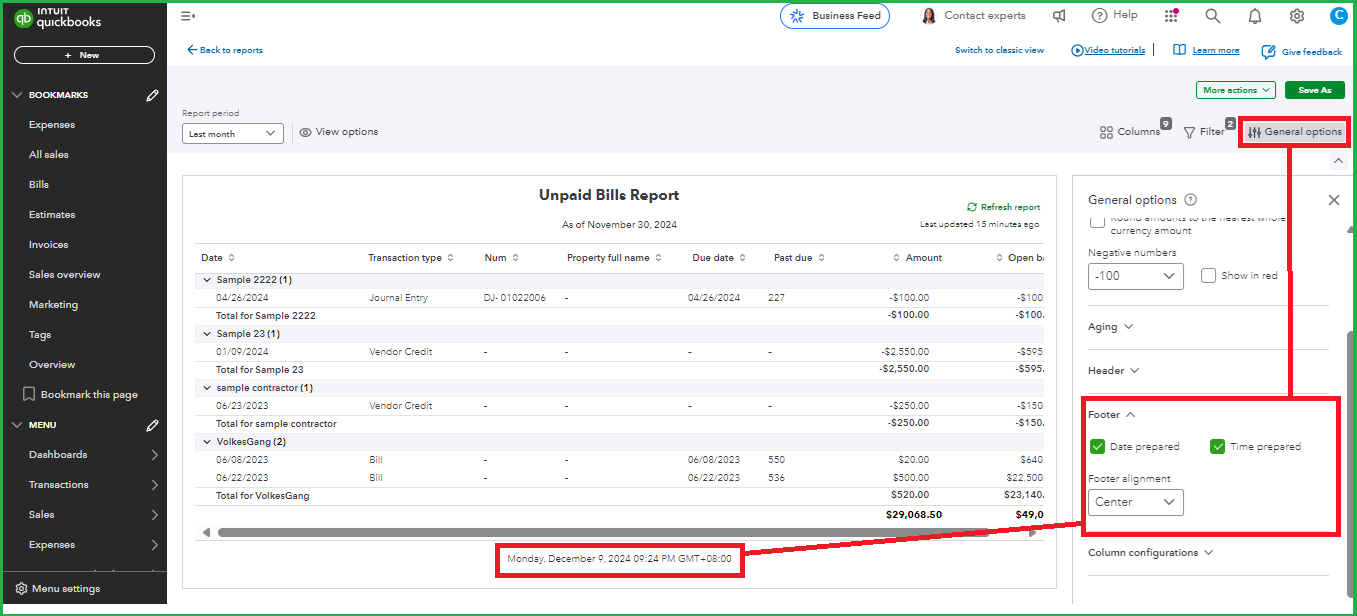Click the notifications bell icon

coord(1254,16)
